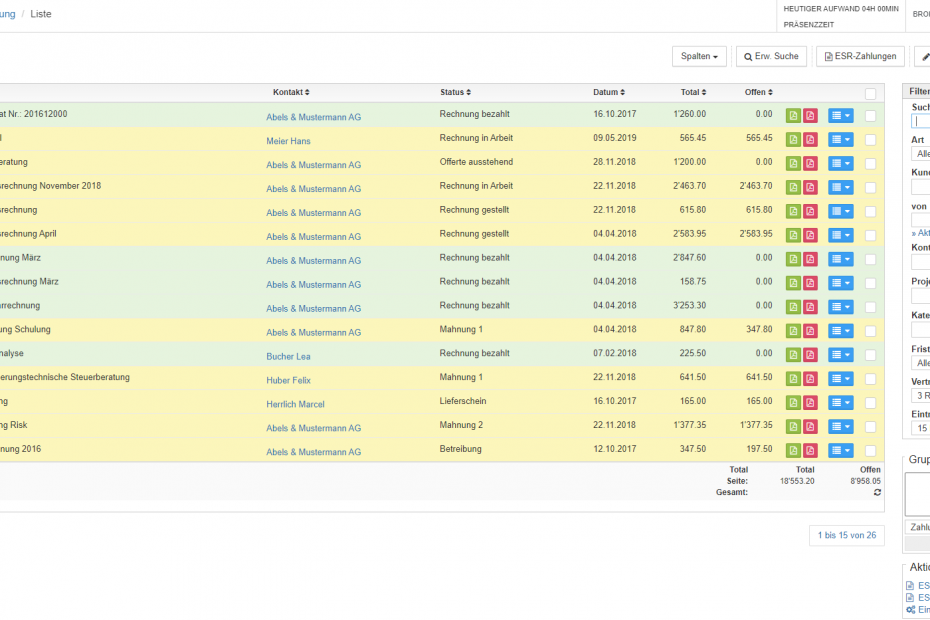Open red PDF icon in Meier Hans row

tap(810, 139)
